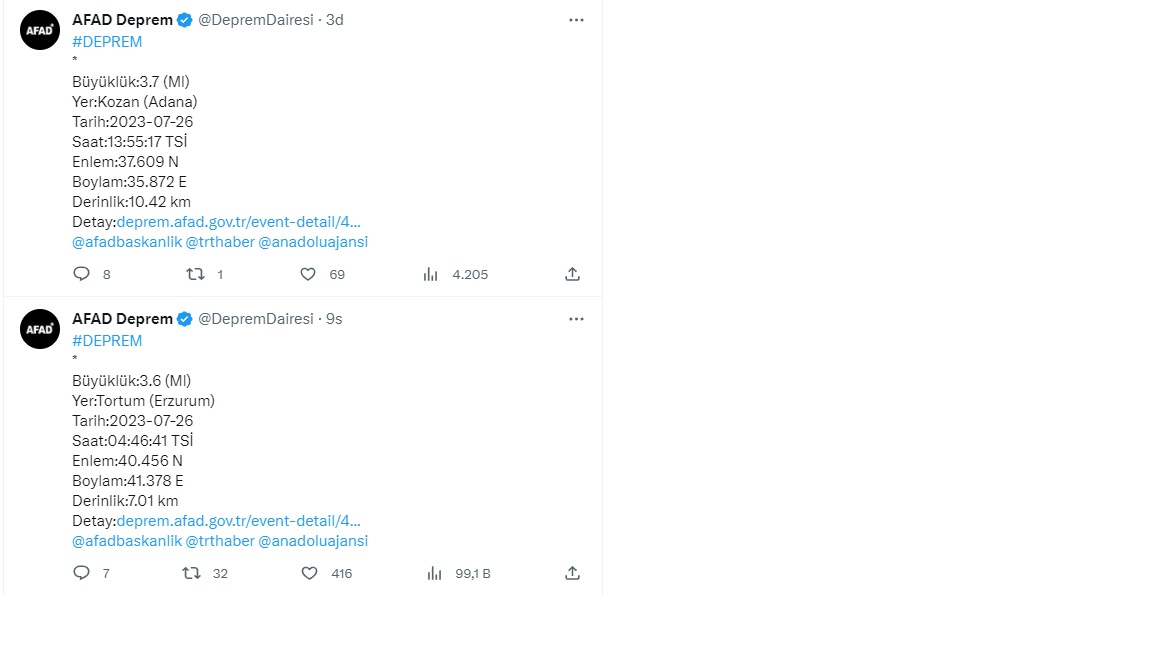
Task: Open more options for the Tortum tweet
Action: [x=576, y=319]
